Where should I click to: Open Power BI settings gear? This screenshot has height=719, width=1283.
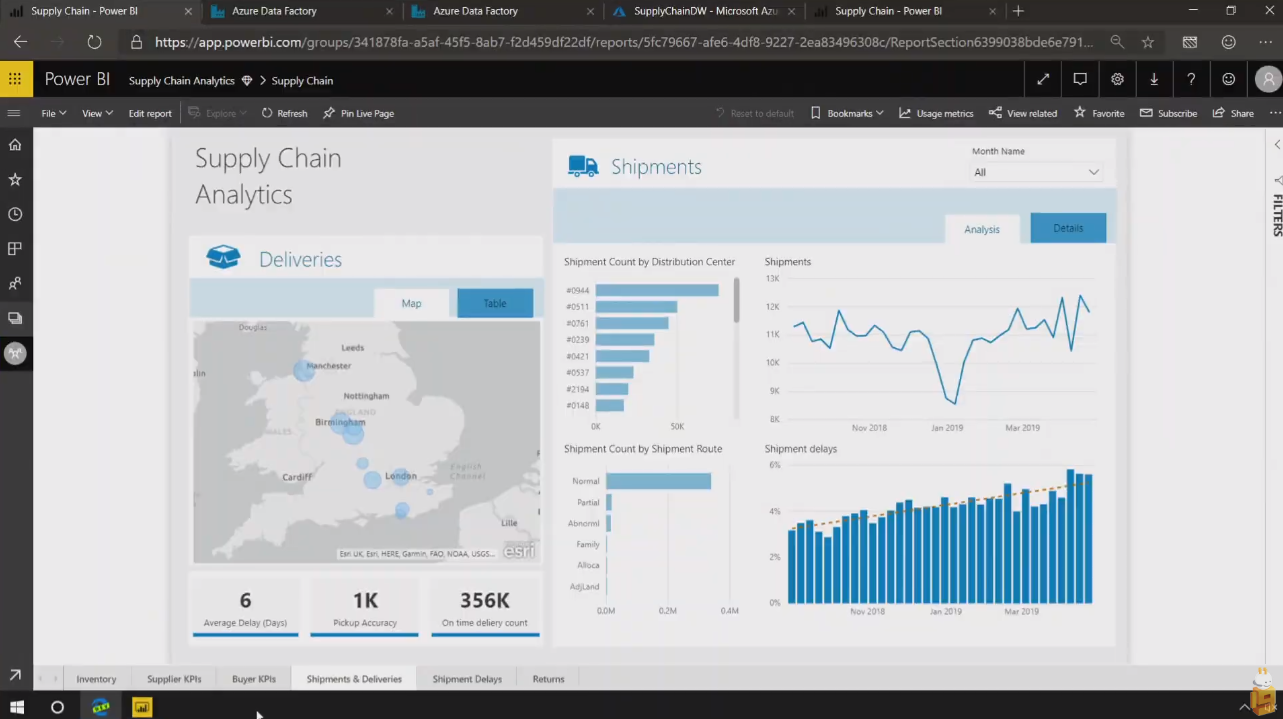(x=1117, y=80)
